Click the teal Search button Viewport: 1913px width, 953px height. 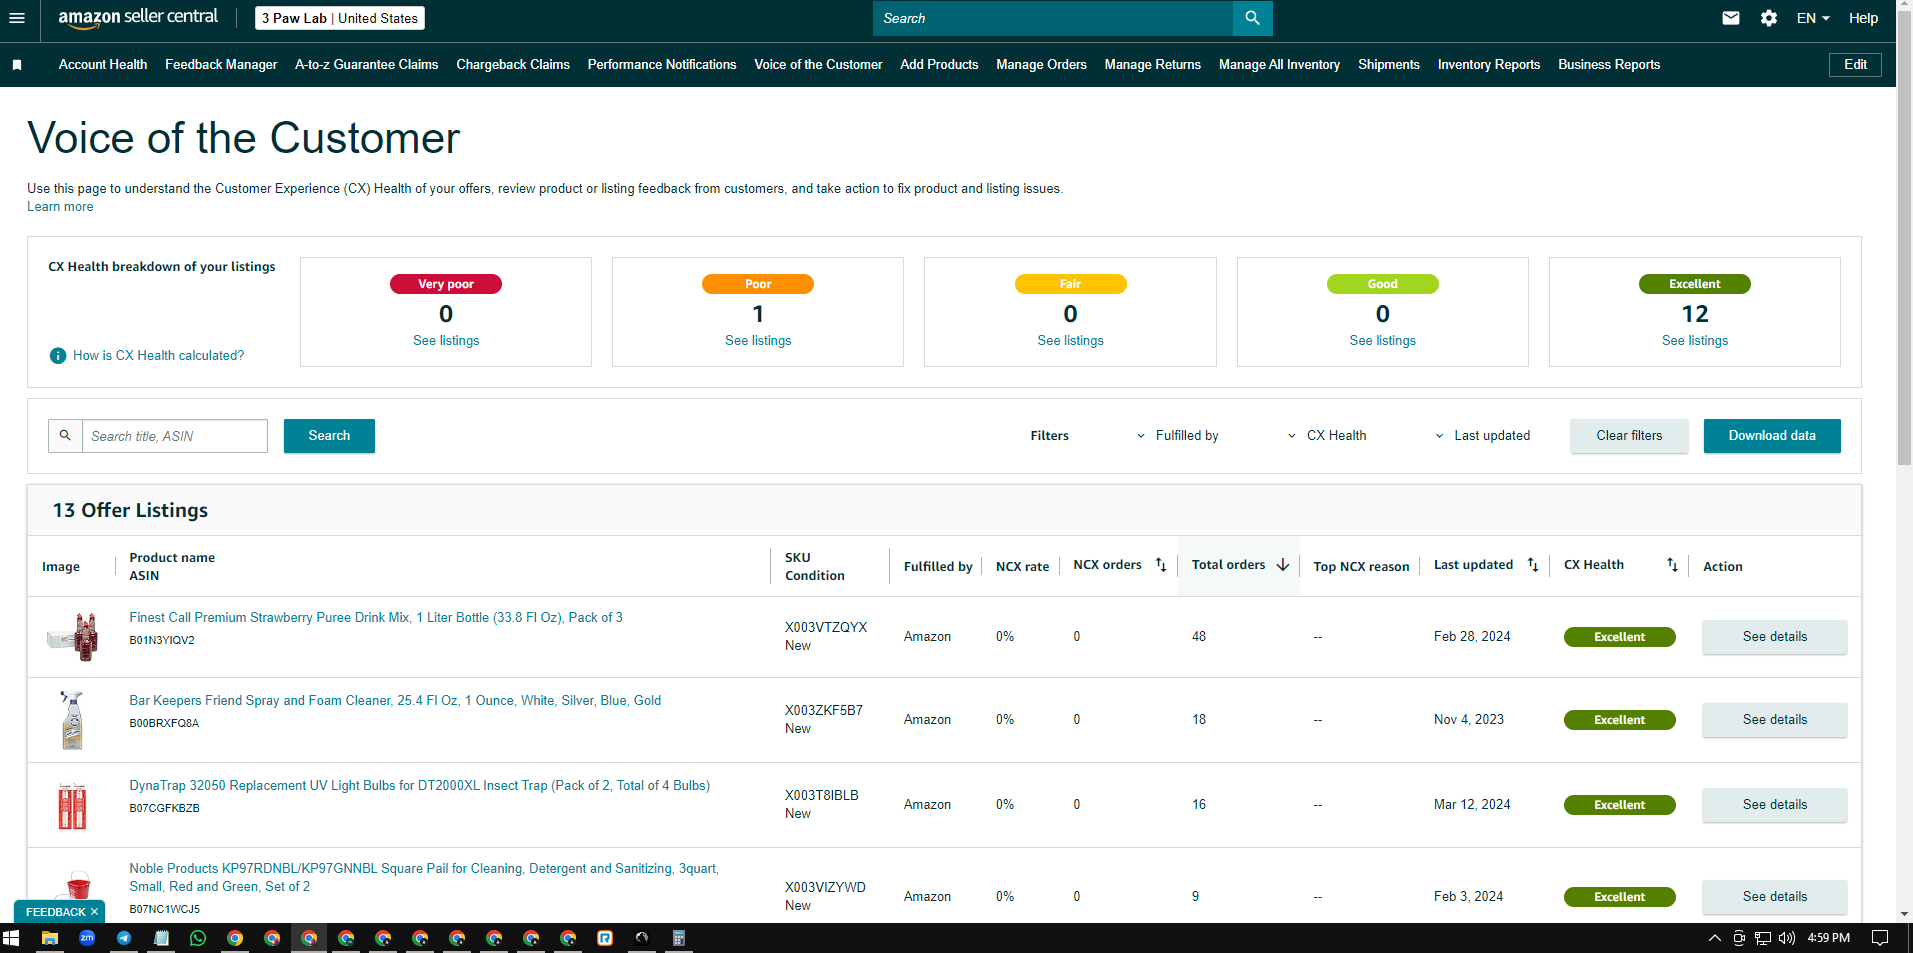pyautogui.click(x=329, y=436)
